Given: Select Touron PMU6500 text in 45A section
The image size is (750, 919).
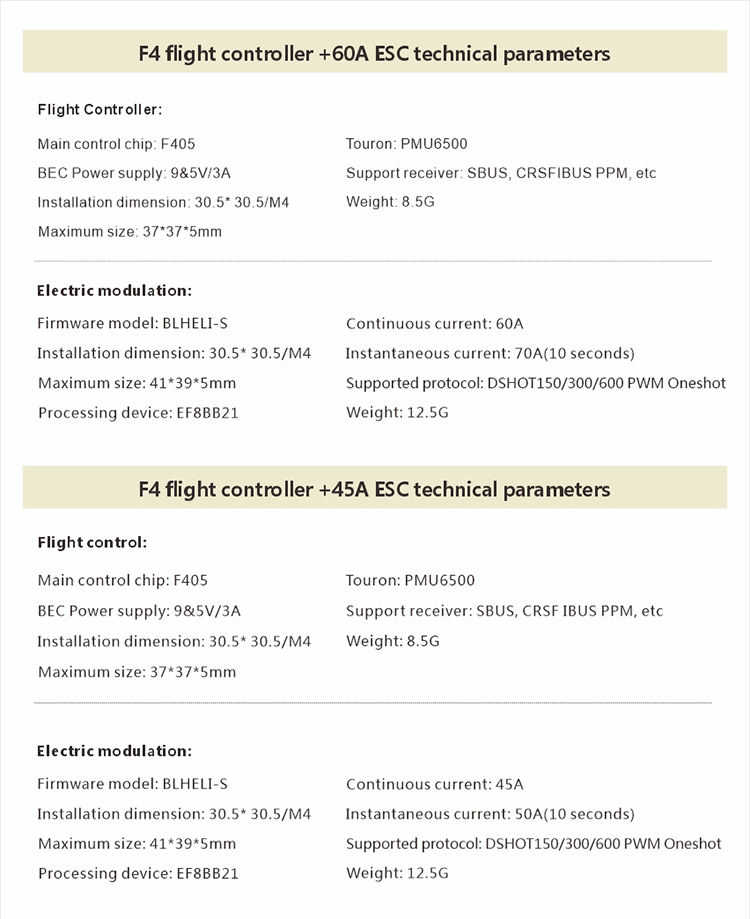Looking at the screenshot, I should (x=410, y=580).
